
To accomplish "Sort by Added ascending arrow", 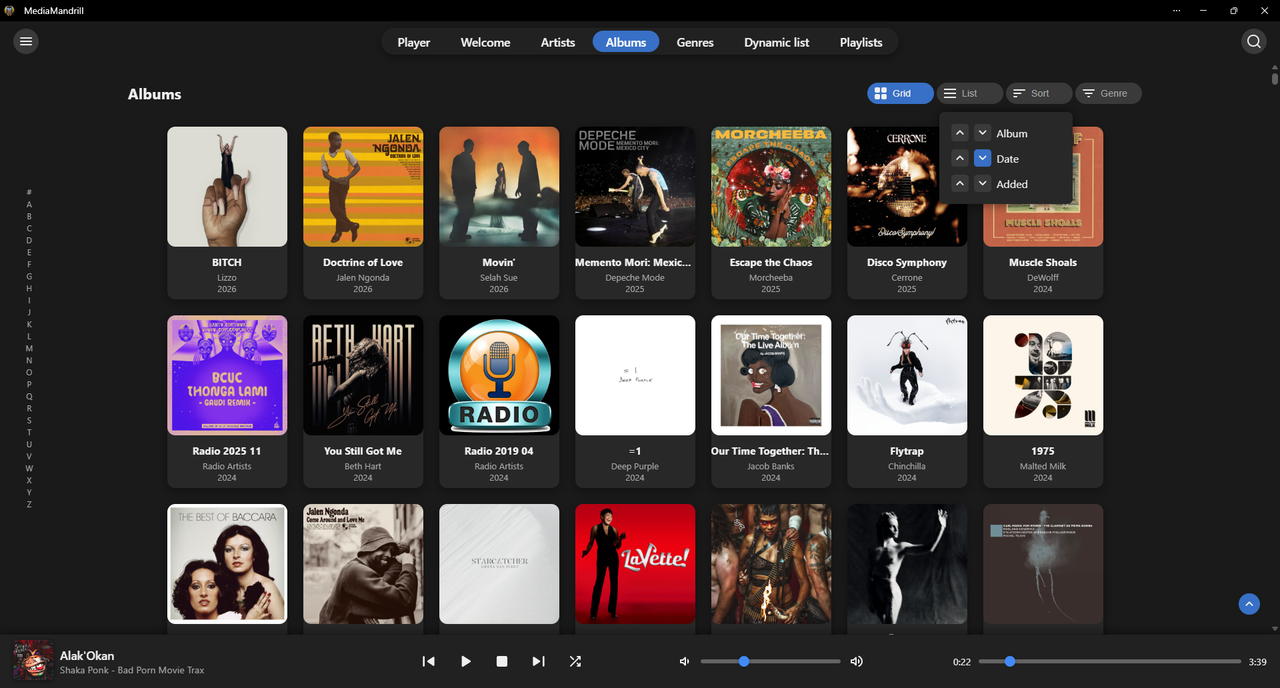I will pos(959,183).
